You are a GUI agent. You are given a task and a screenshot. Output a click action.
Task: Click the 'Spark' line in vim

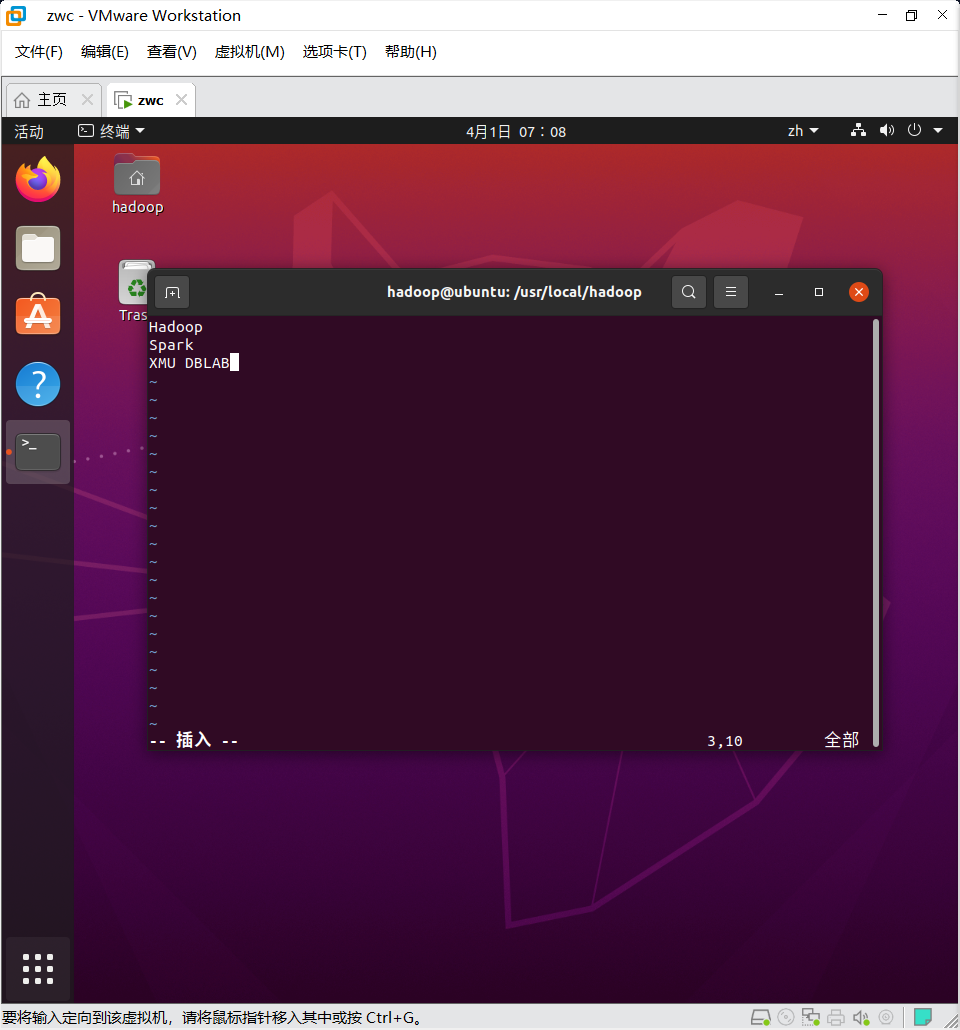(x=171, y=345)
